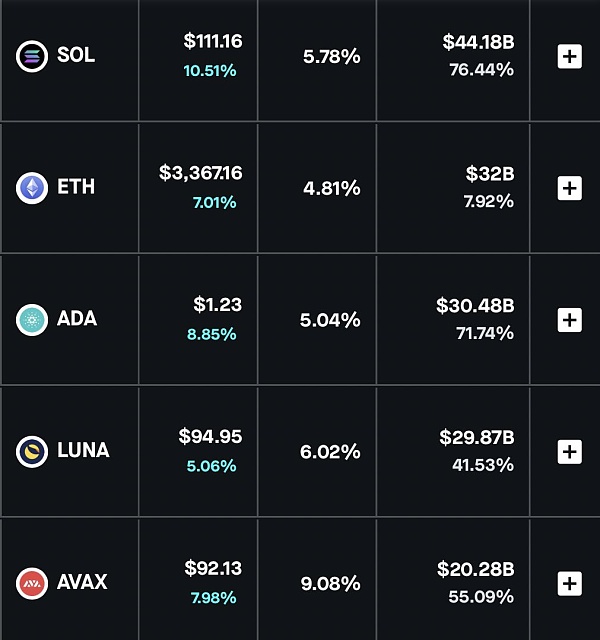Click the ADA $30.48B staked value

(475, 305)
